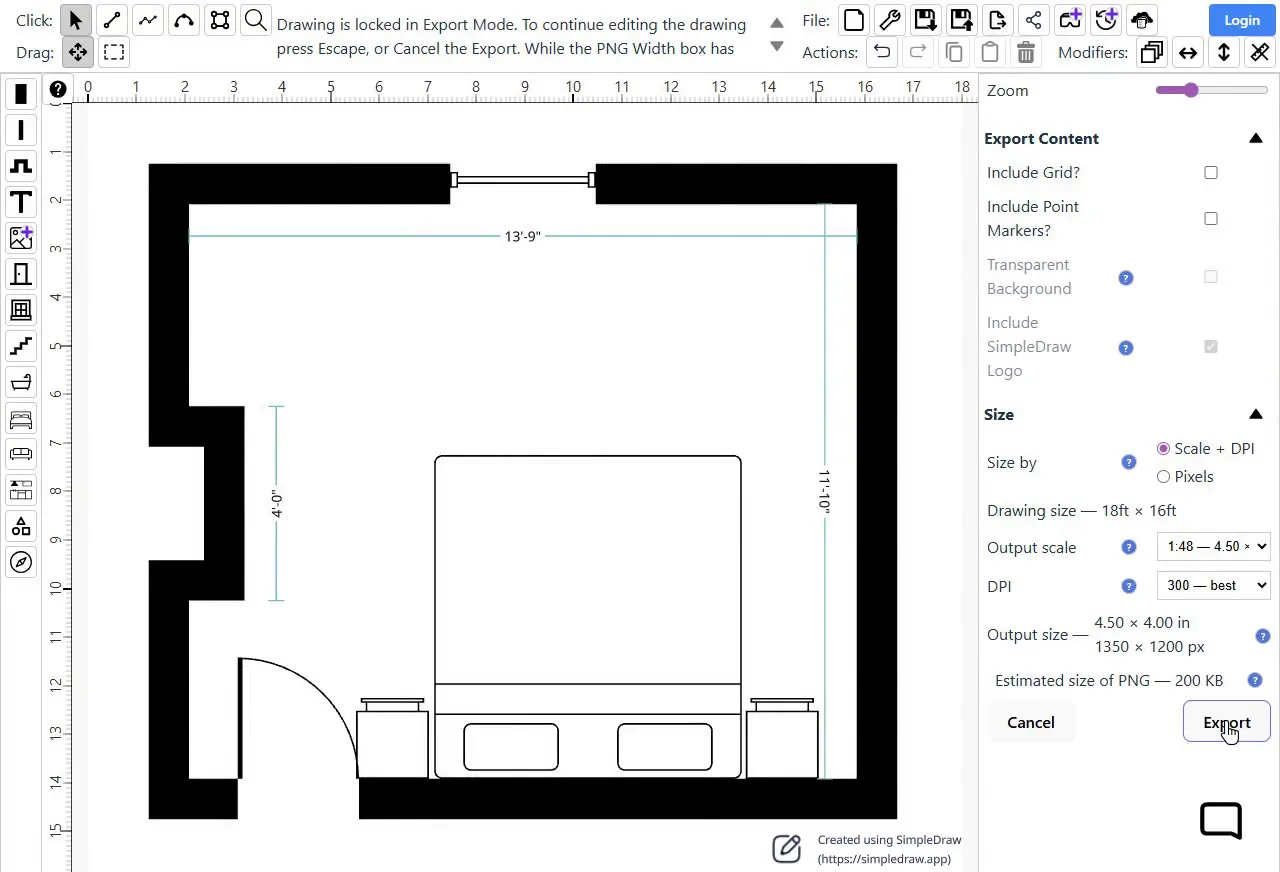Open help for estimated PNG size
The image size is (1280, 872).
(x=1255, y=680)
